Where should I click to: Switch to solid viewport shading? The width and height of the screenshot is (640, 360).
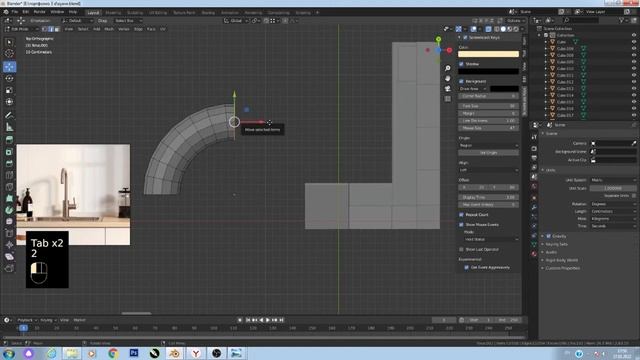(503, 29)
